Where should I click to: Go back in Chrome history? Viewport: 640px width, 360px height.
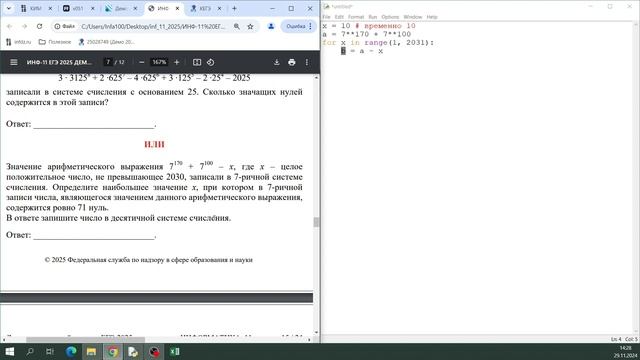(9, 26)
